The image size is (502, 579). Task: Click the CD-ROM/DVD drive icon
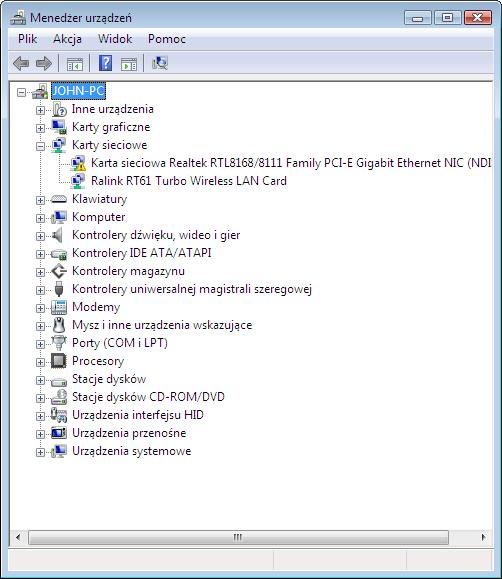click(59, 397)
